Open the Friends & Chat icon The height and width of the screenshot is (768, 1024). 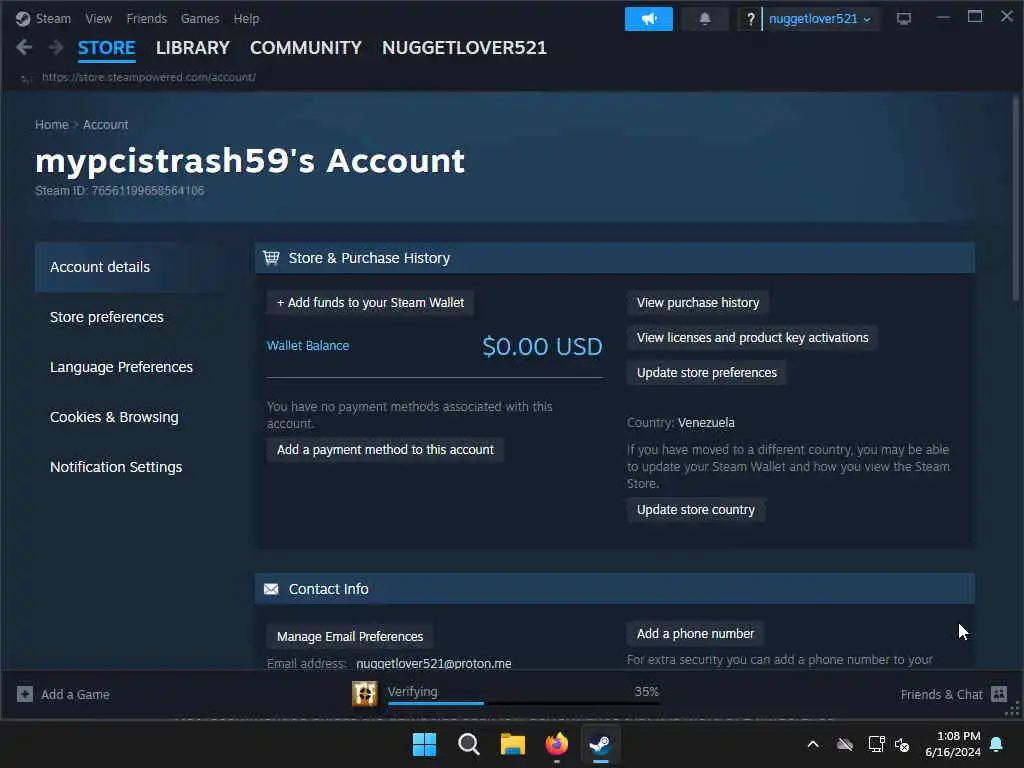coord(999,694)
